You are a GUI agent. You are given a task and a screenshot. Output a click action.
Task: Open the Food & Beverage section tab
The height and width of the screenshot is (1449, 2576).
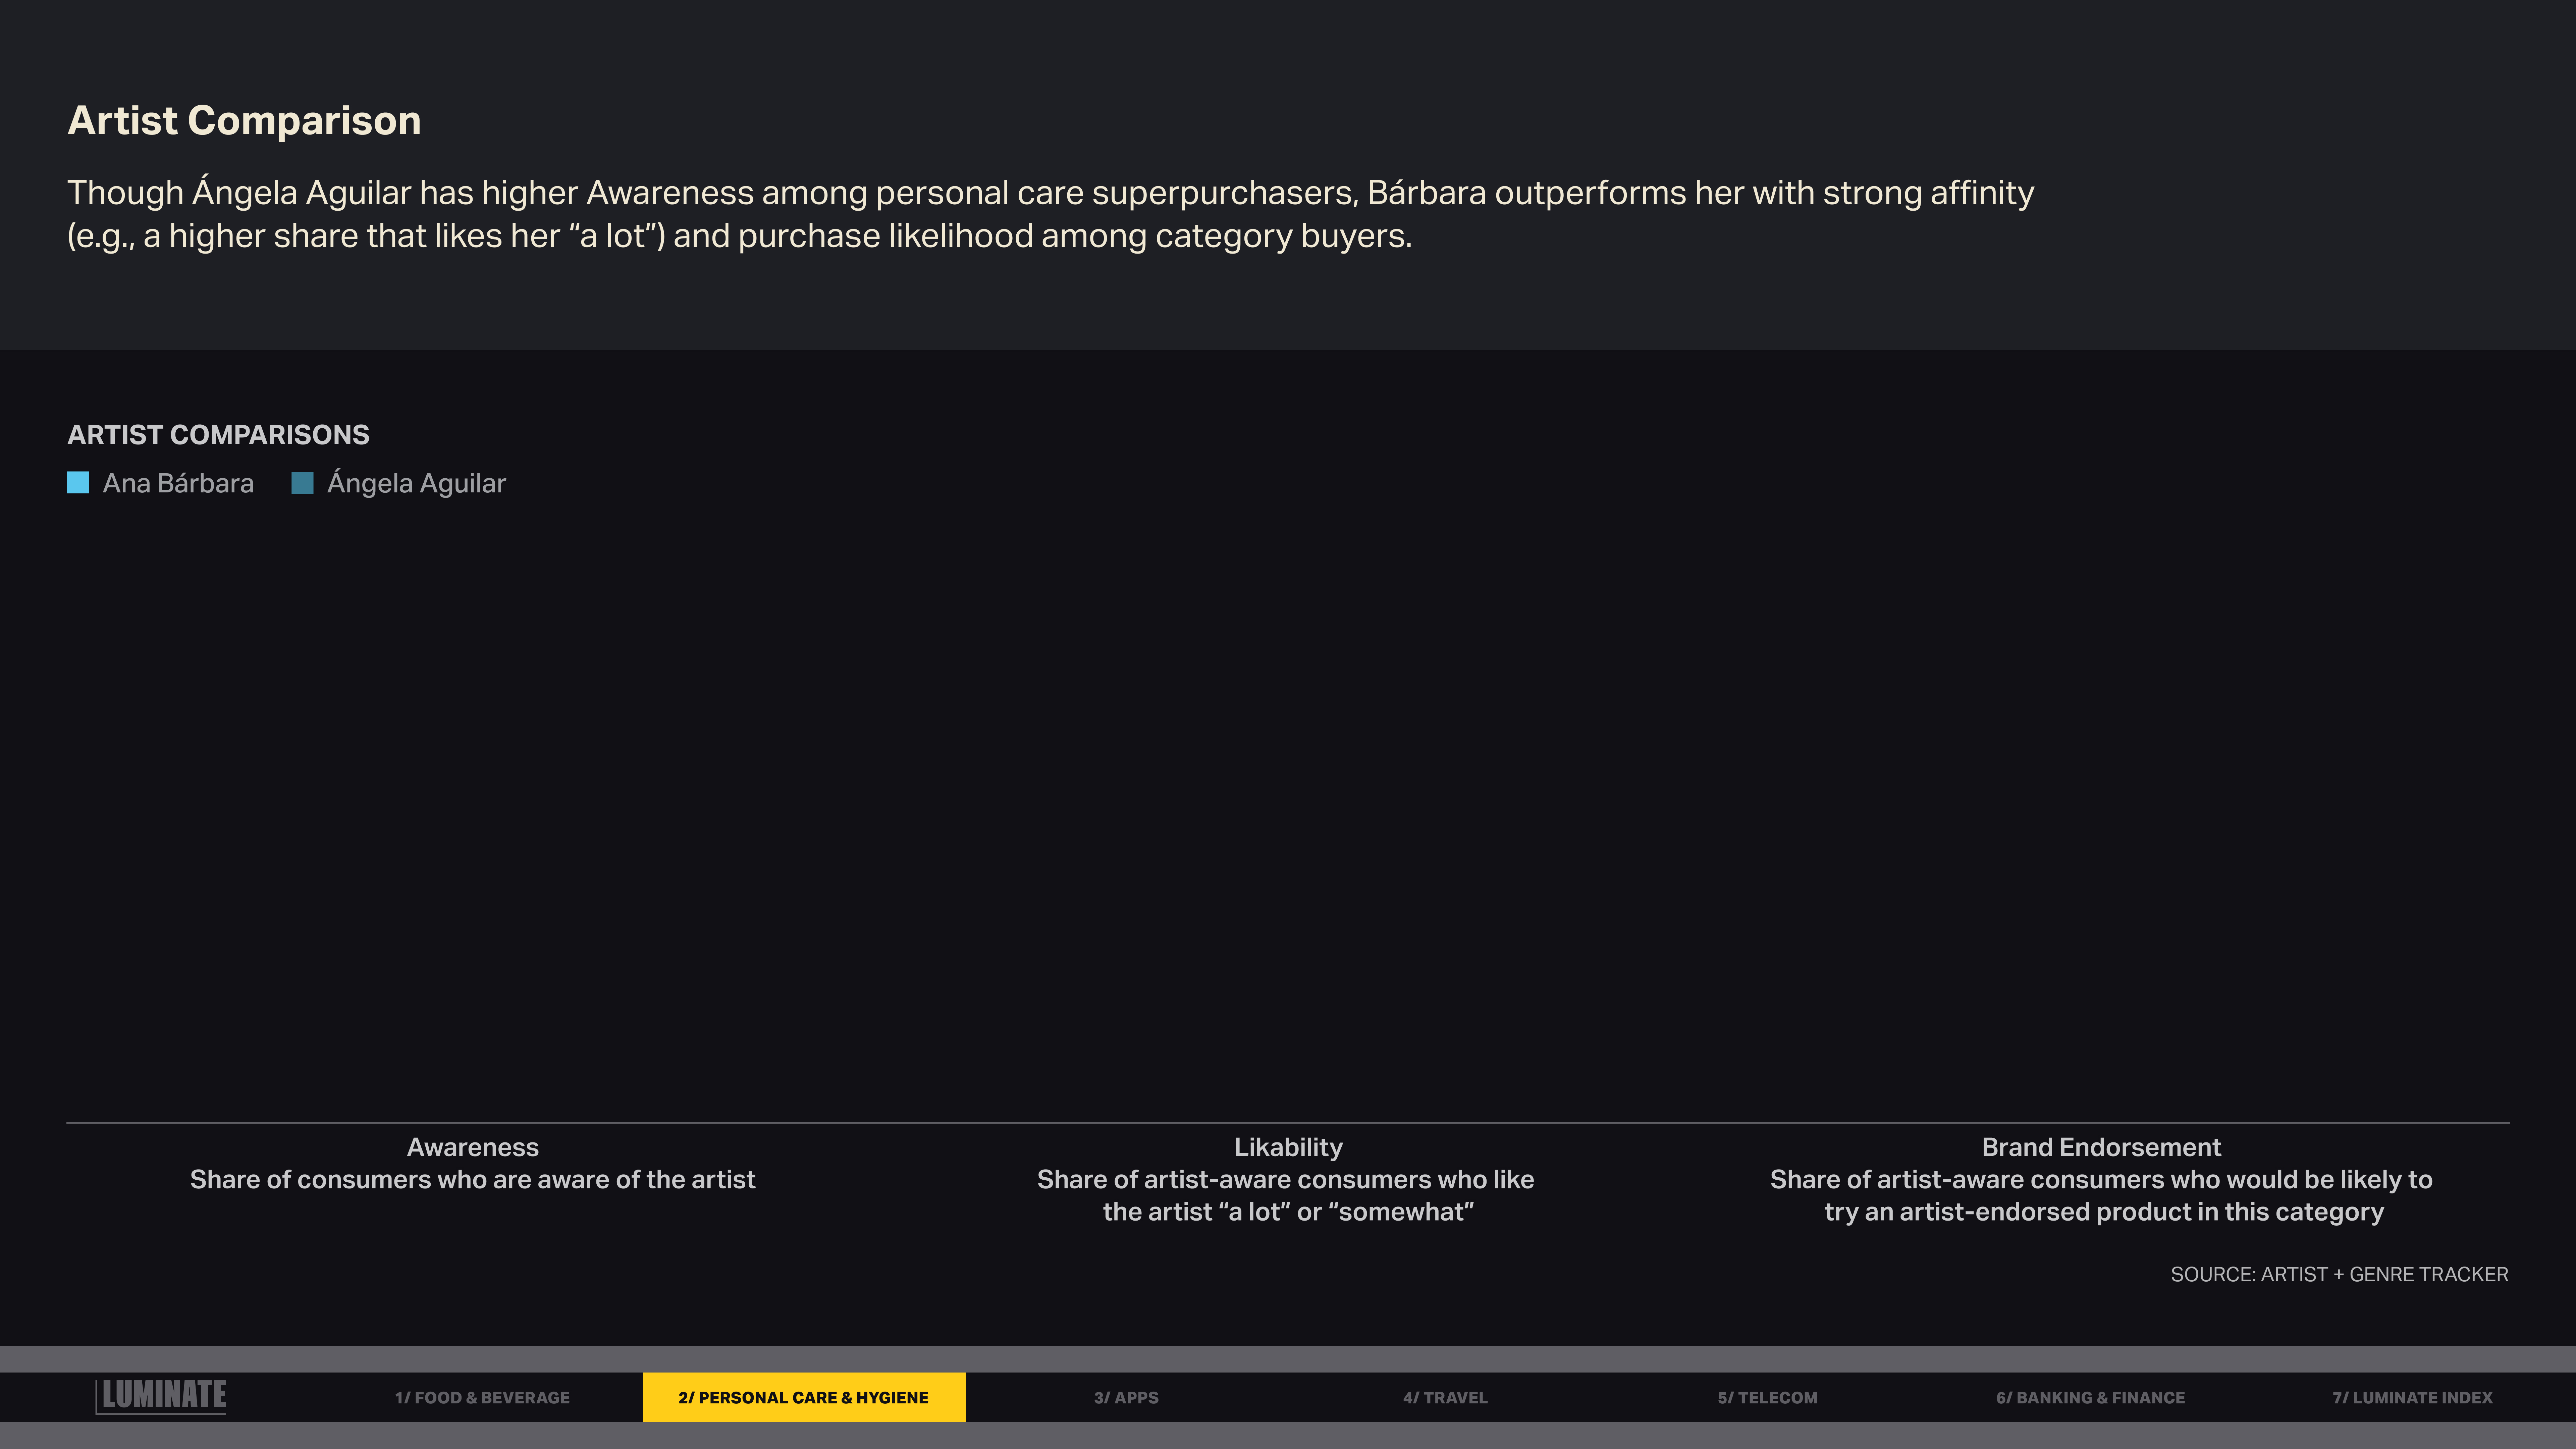(482, 1397)
